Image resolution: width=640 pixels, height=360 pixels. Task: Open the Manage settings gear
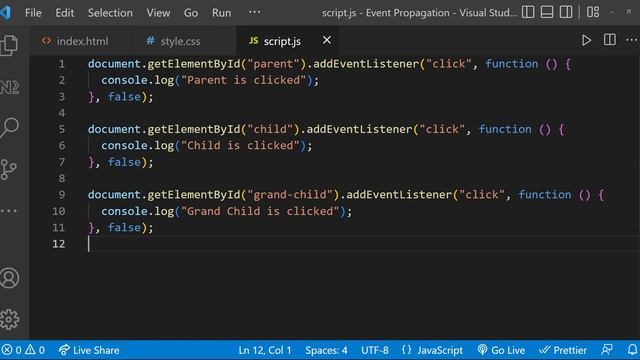pyautogui.click(x=9, y=319)
